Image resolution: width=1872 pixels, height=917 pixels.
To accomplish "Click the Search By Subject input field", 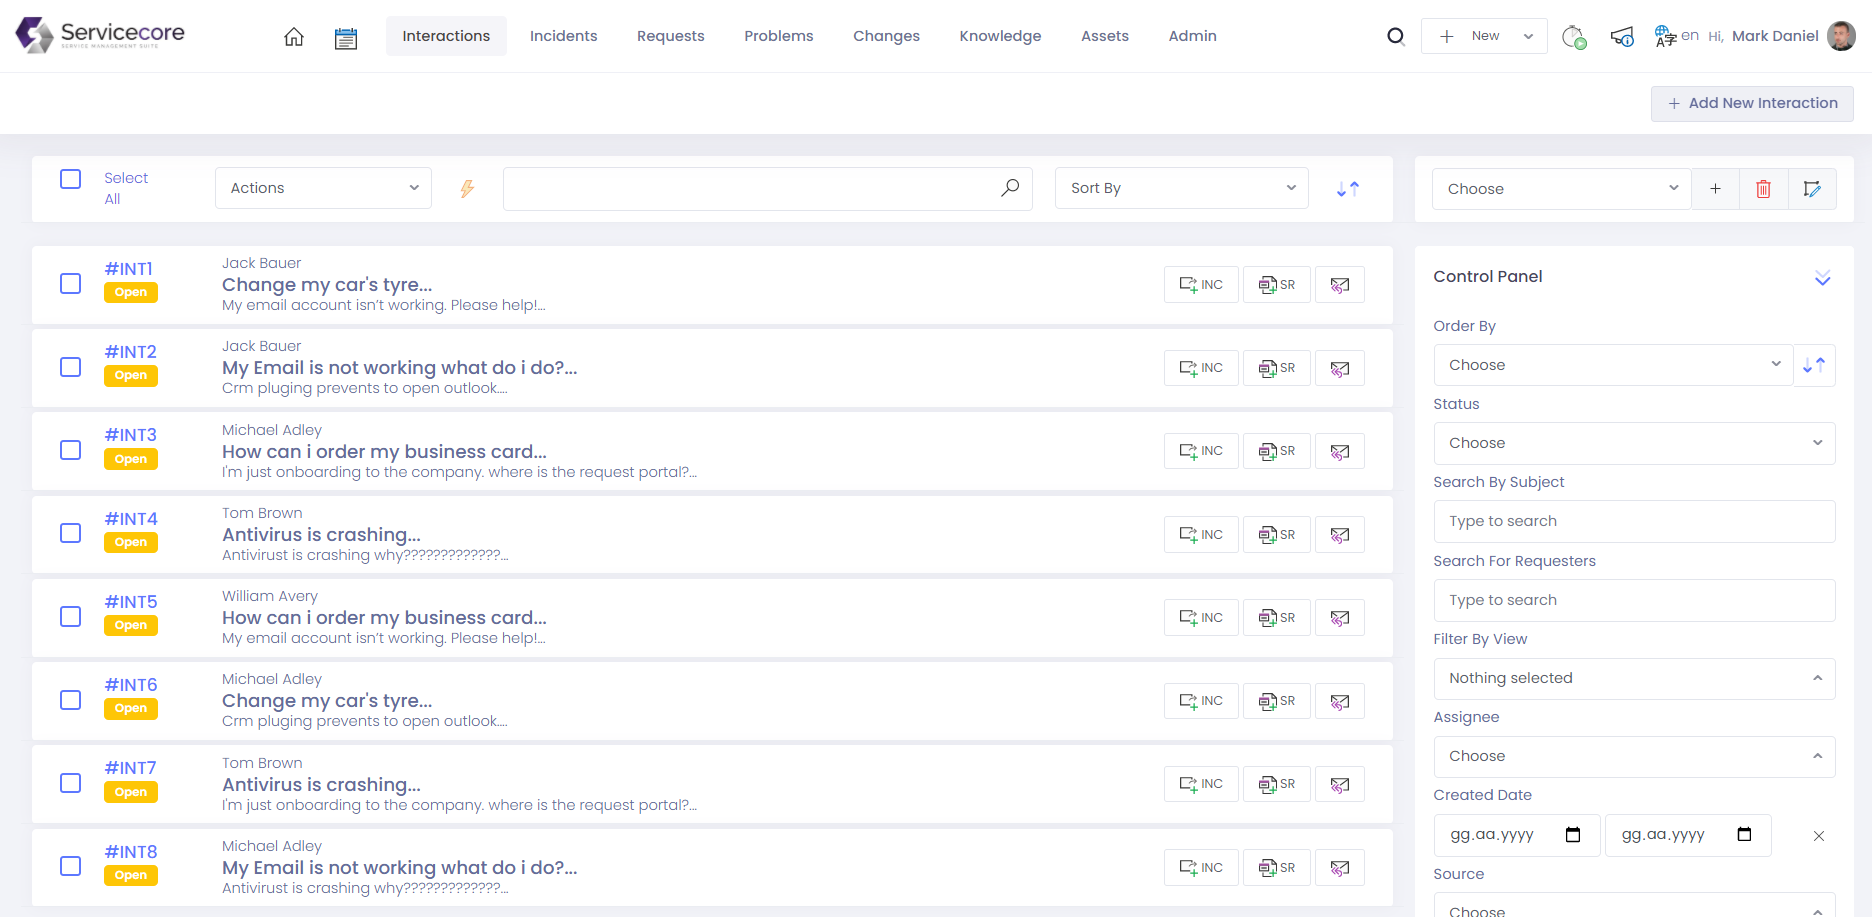I will pyautogui.click(x=1634, y=521).
